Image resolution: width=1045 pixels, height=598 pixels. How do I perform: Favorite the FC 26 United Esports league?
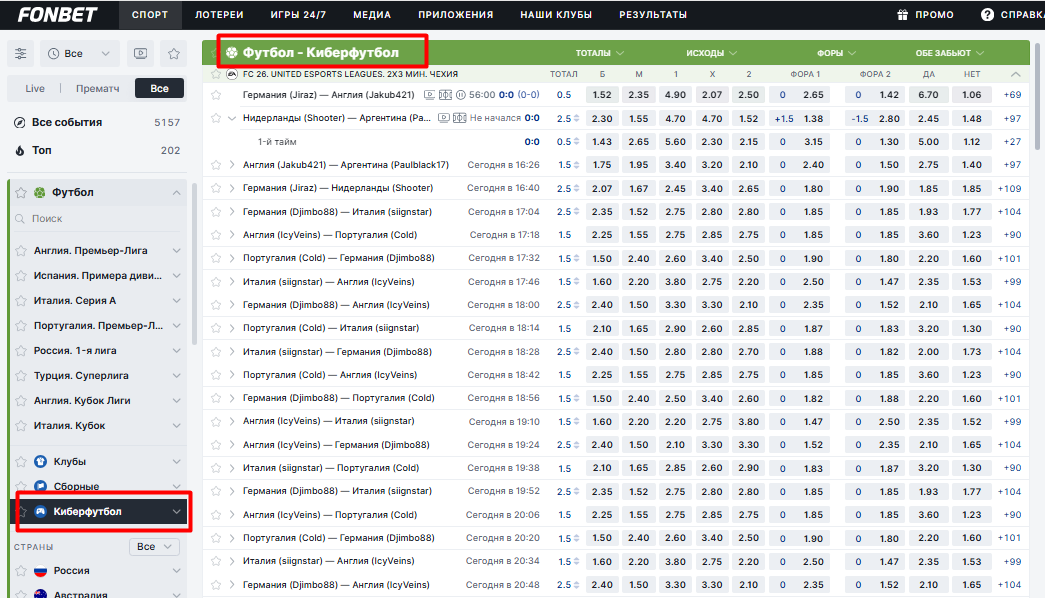coord(215,74)
